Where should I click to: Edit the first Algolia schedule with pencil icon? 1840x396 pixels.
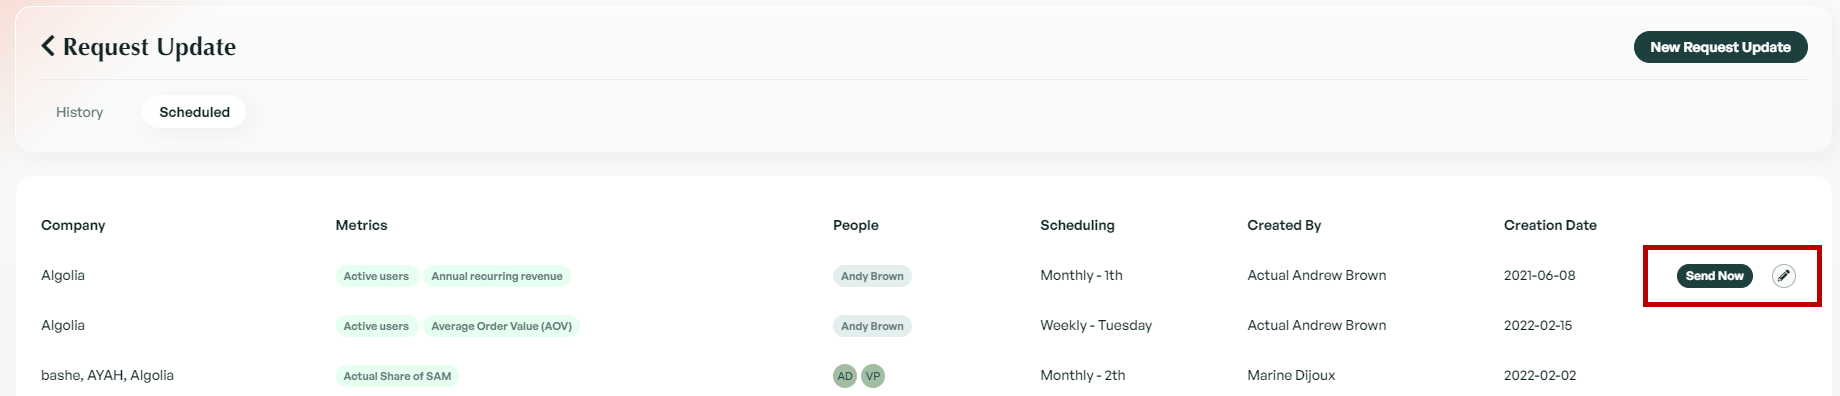(1783, 276)
